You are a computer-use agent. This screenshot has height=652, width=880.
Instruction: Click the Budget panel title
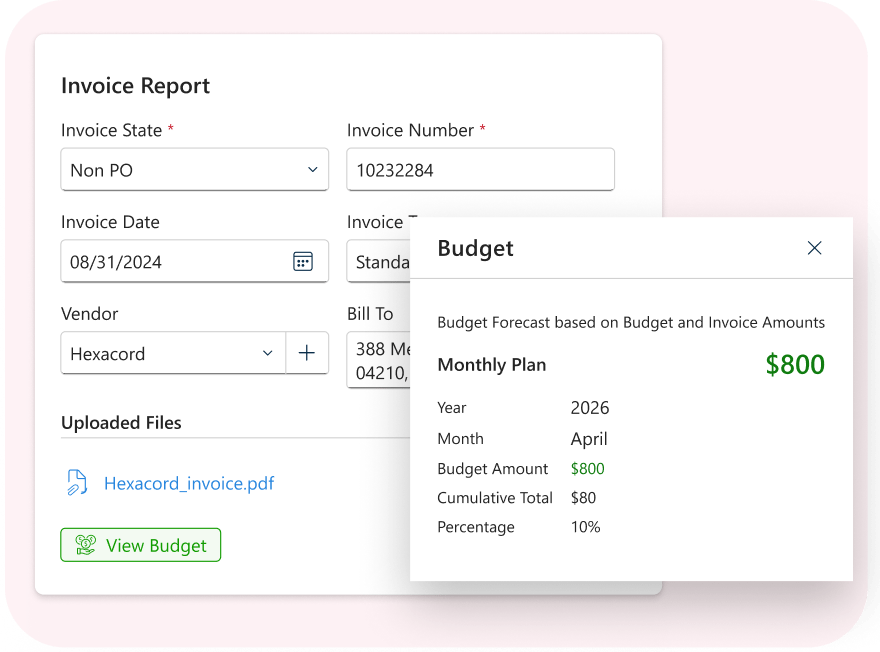click(x=475, y=249)
